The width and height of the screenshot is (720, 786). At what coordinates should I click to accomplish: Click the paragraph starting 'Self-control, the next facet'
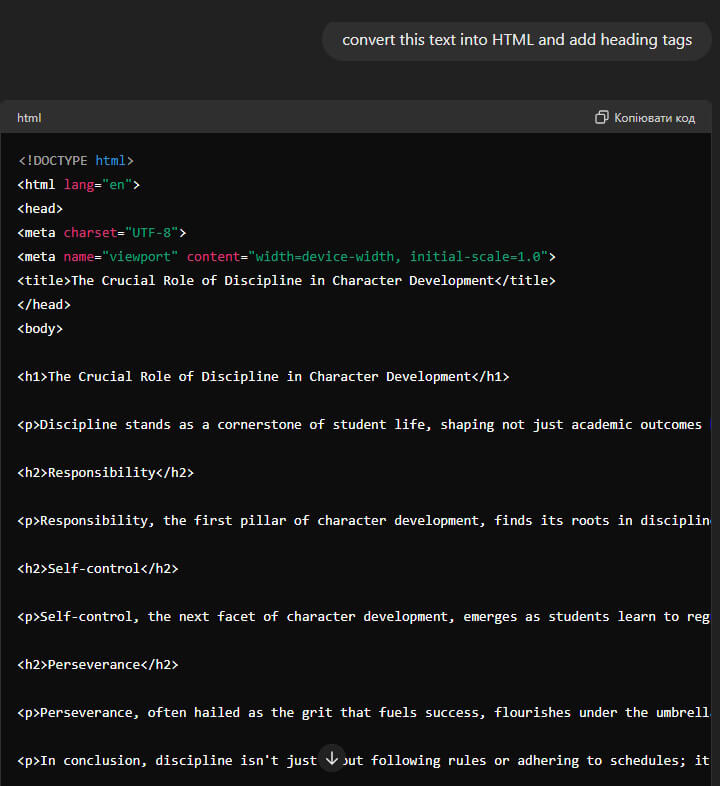tap(364, 617)
